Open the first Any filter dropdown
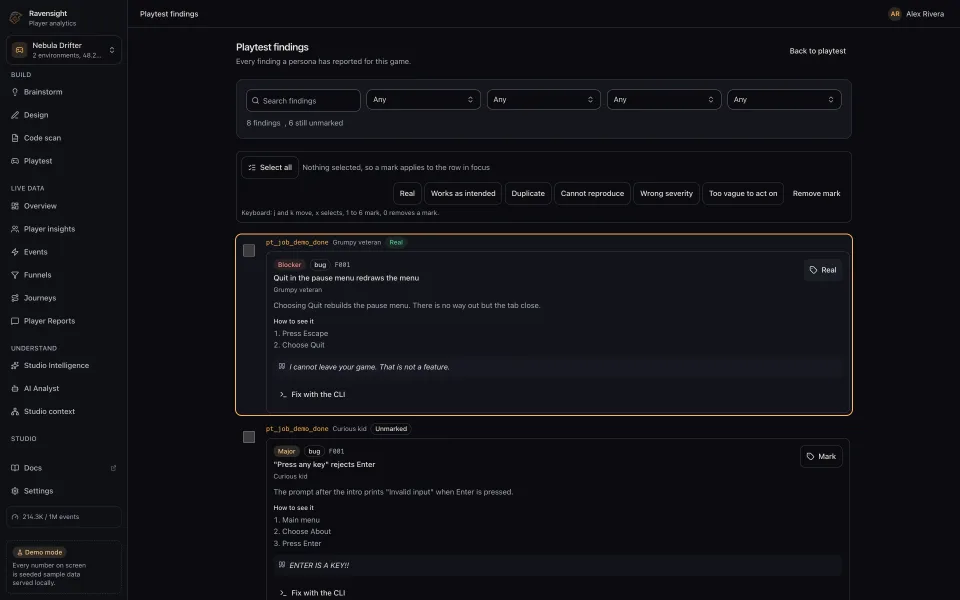960x600 pixels. point(423,100)
